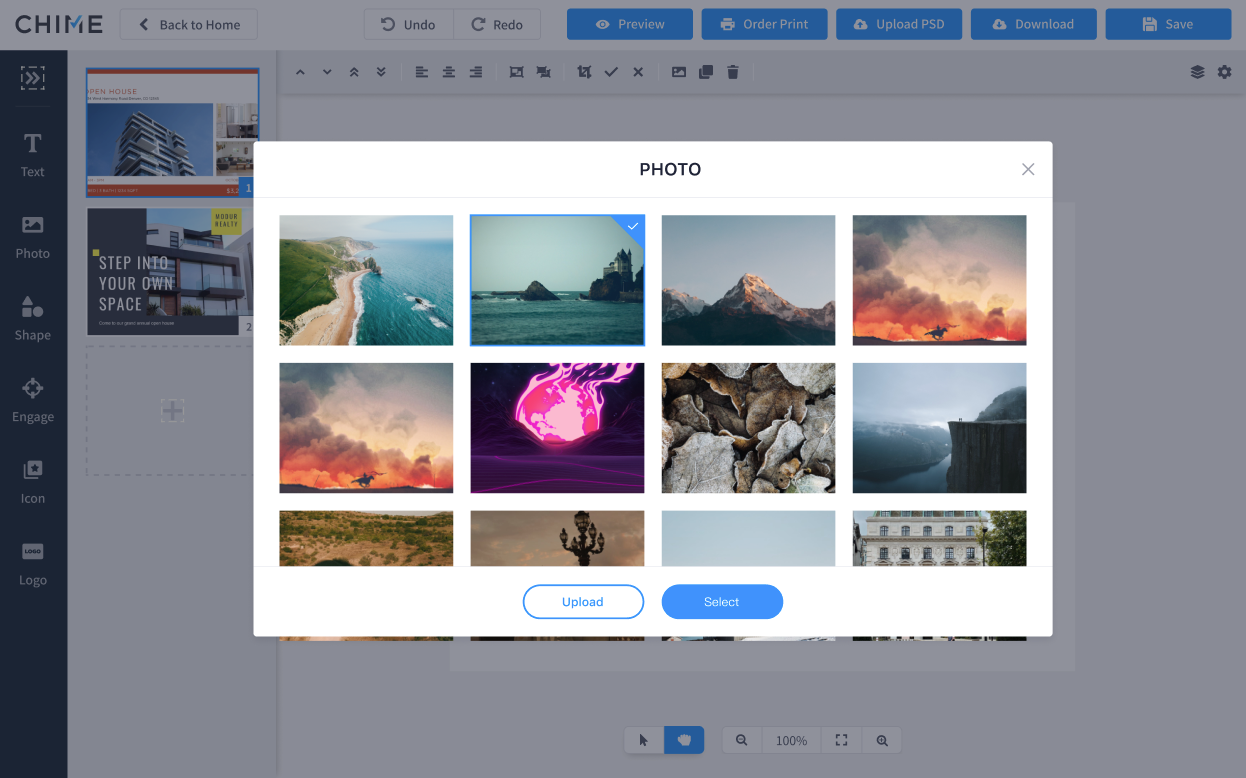Select the frosted dry leaves photo
The height and width of the screenshot is (778, 1246).
748,428
